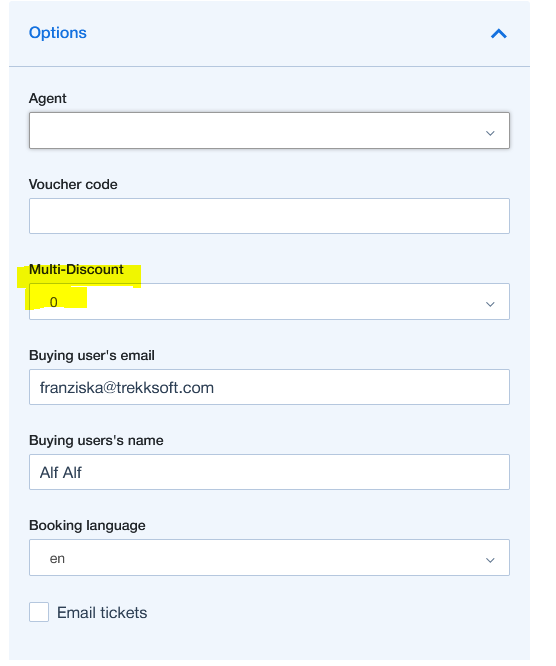556x666 pixels.
Task: Open the Booking language dropdown showing en
Action: 269,558
